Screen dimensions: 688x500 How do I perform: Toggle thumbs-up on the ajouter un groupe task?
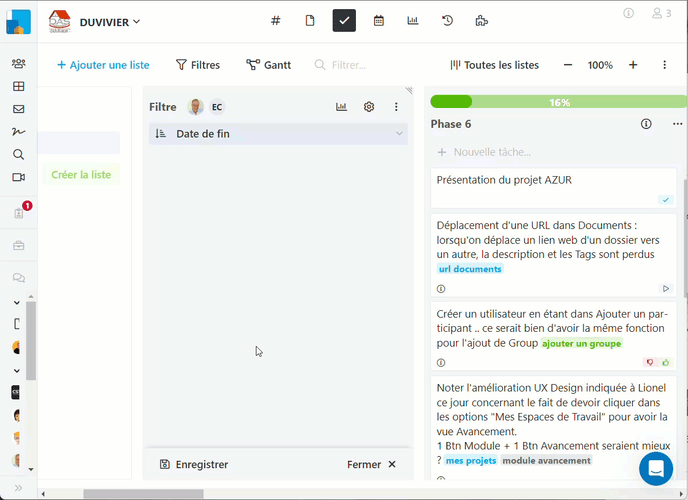[x=665, y=362]
